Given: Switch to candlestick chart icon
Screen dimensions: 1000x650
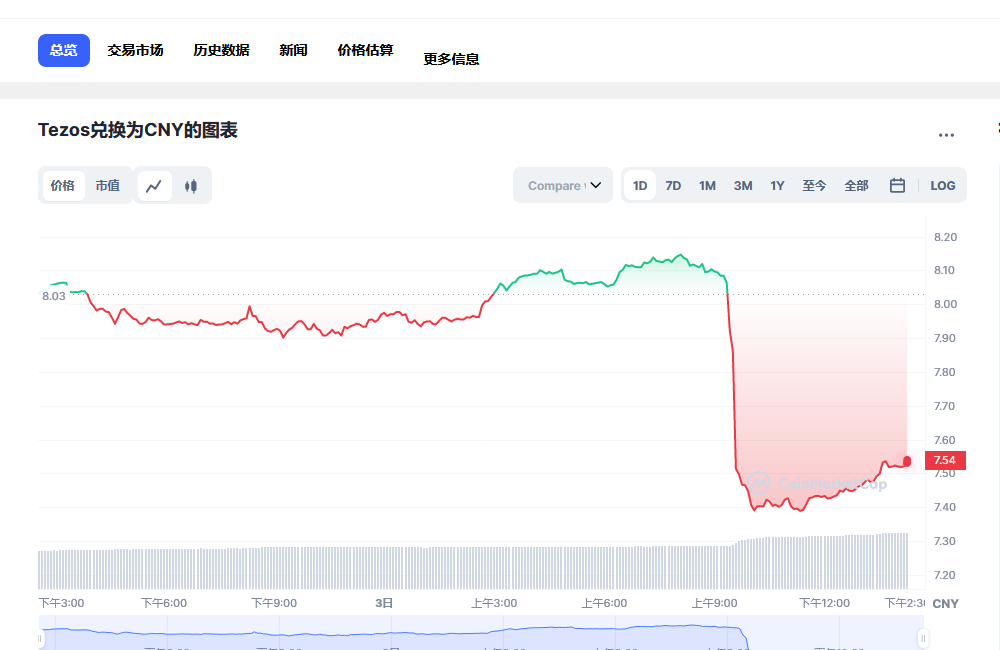Looking at the screenshot, I should pyautogui.click(x=191, y=186).
